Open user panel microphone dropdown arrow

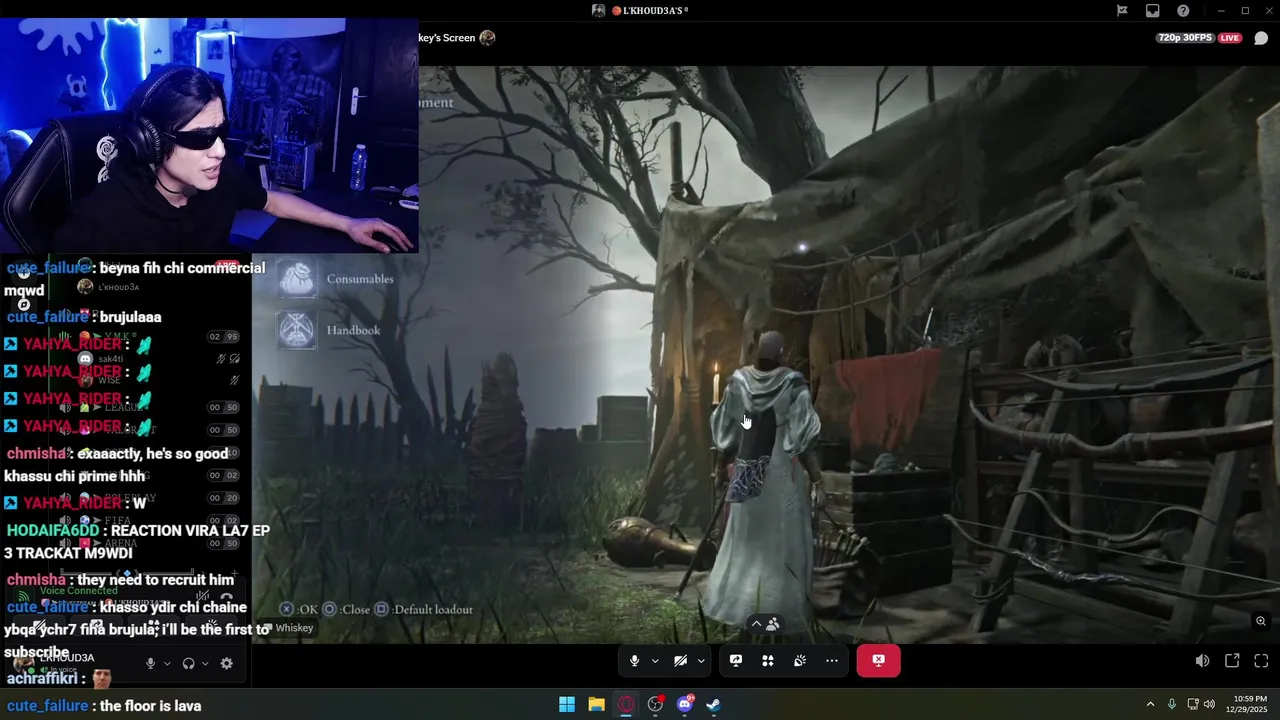(167, 663)
